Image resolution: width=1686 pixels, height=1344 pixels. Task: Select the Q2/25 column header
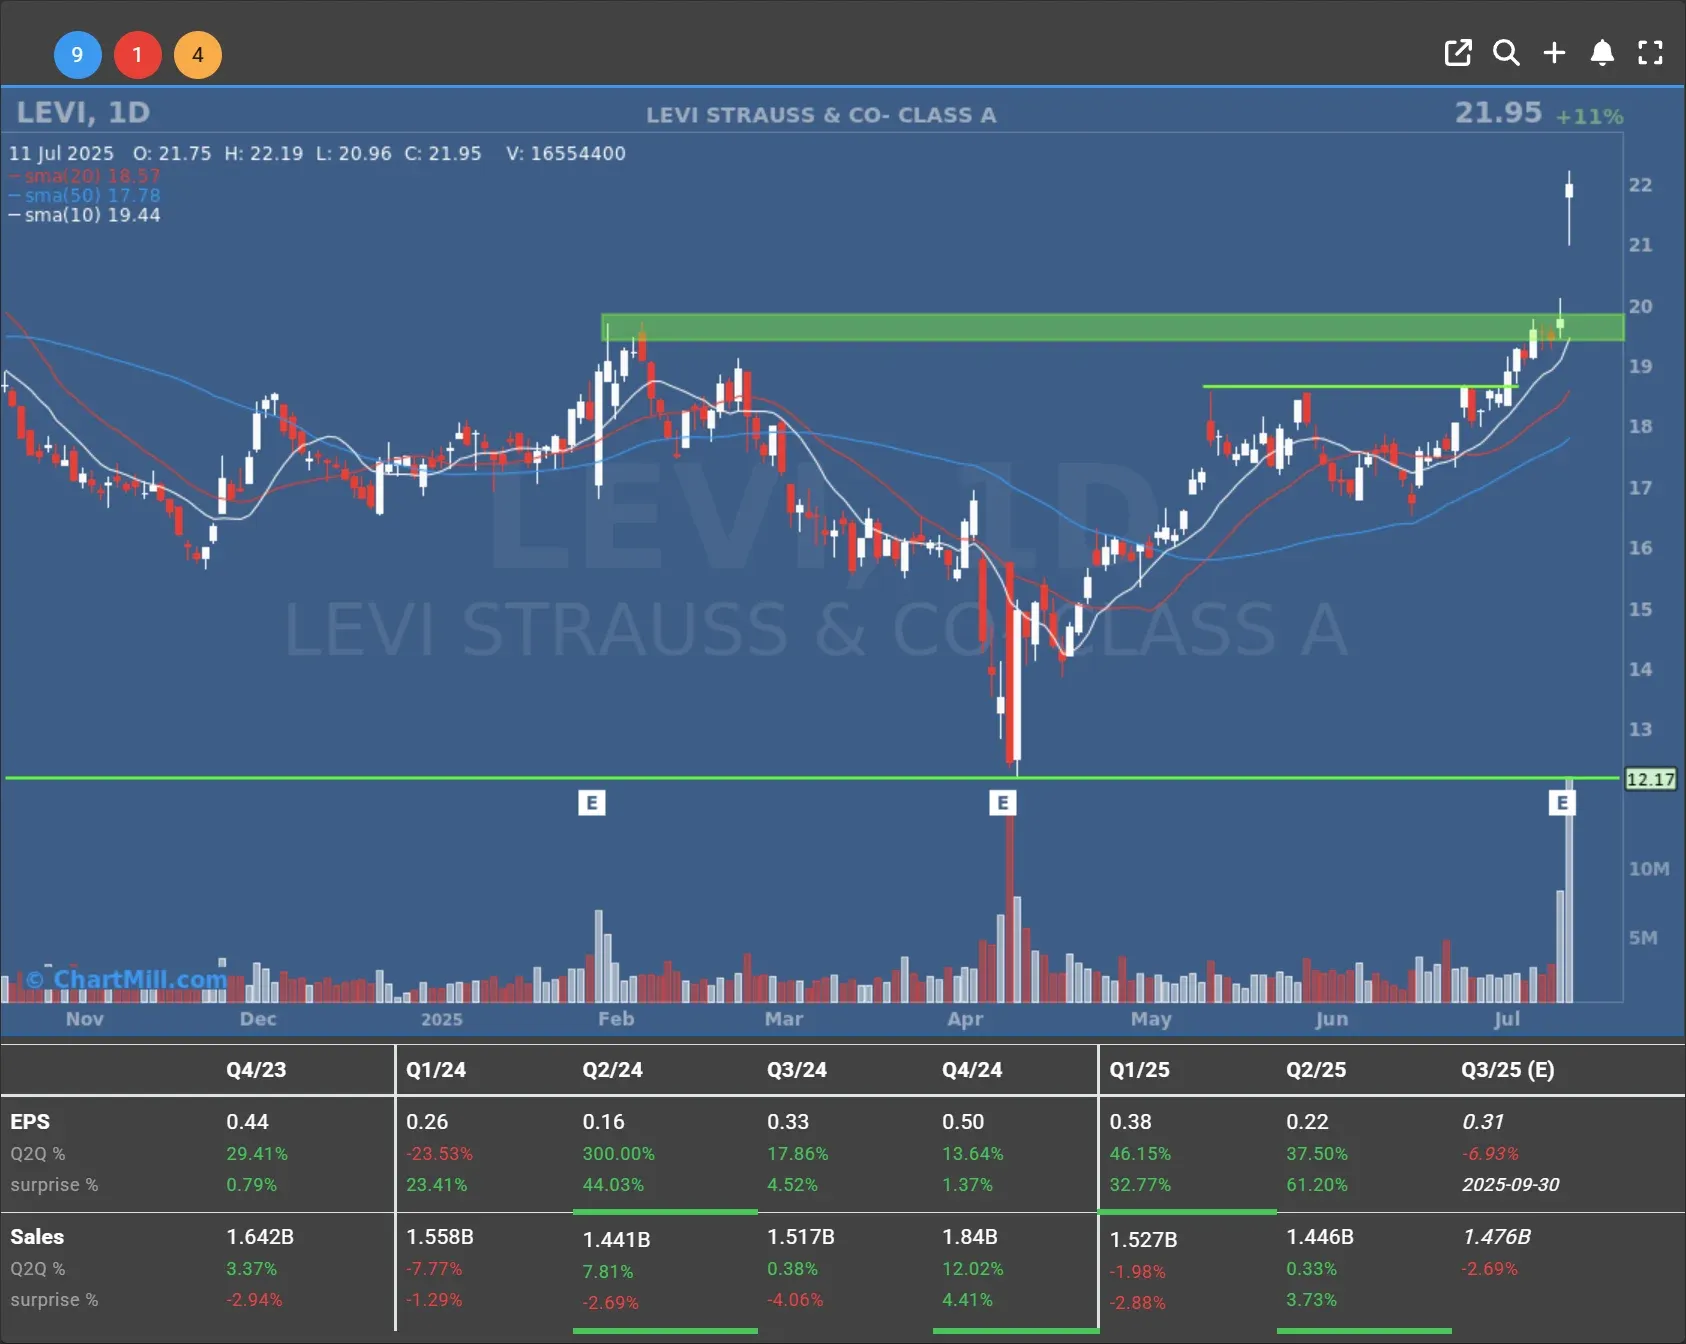[1316, 1069]
